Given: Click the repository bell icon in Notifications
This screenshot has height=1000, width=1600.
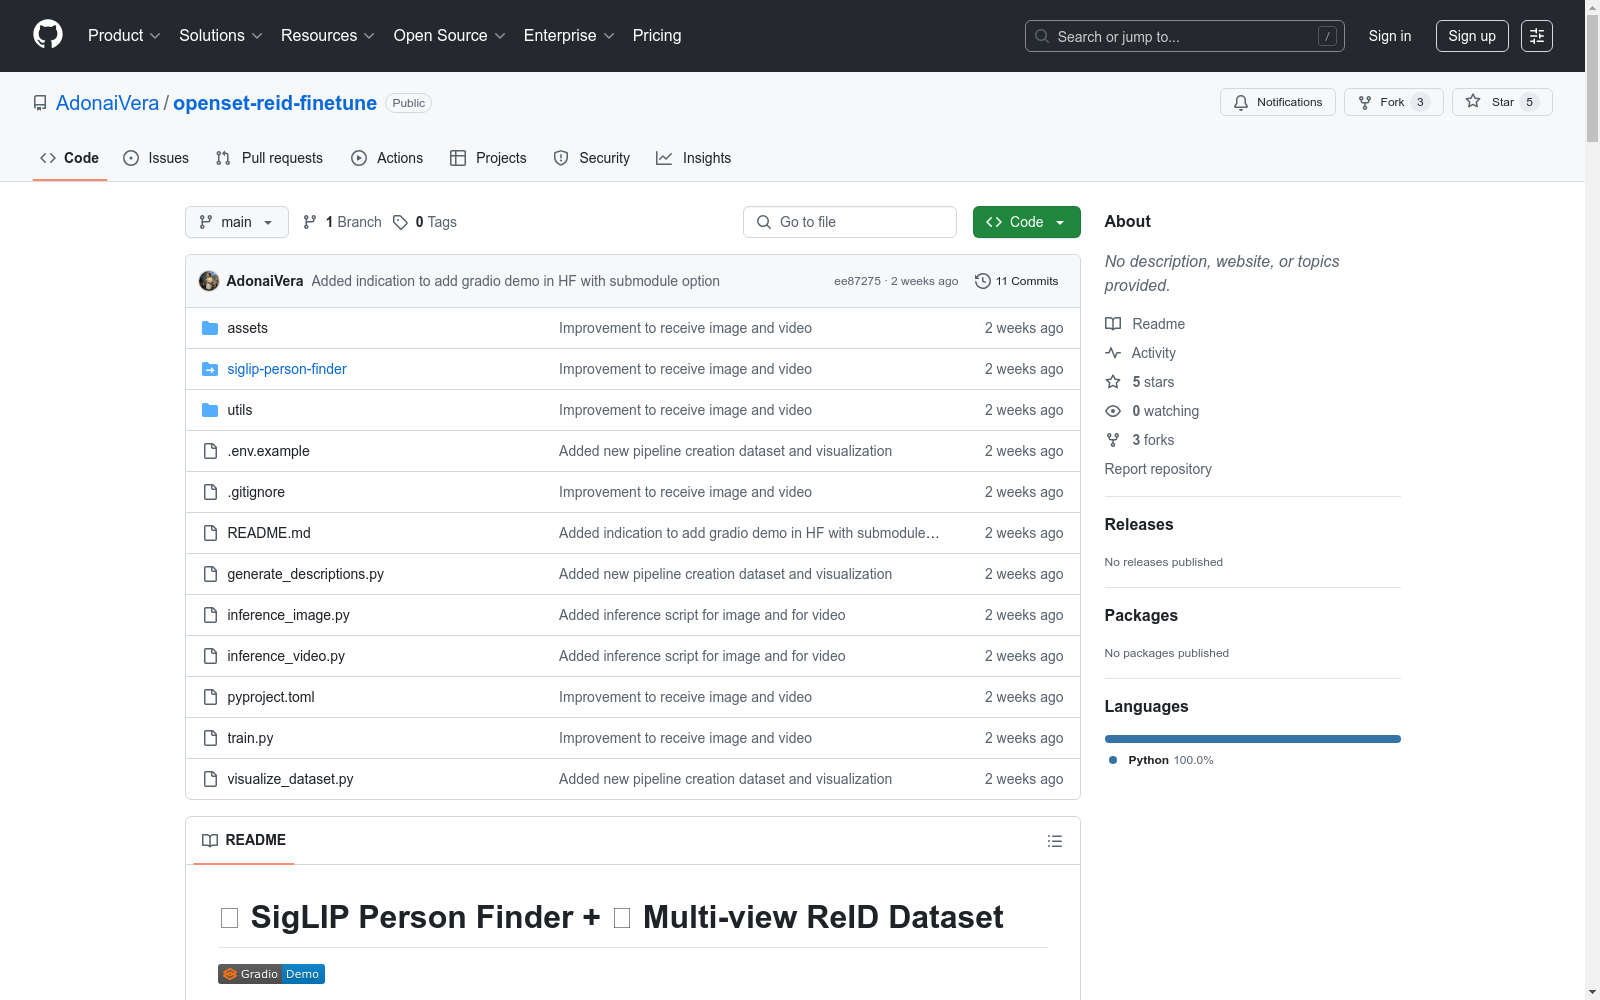Looking at the screenshot, I should pos(1241,102).
